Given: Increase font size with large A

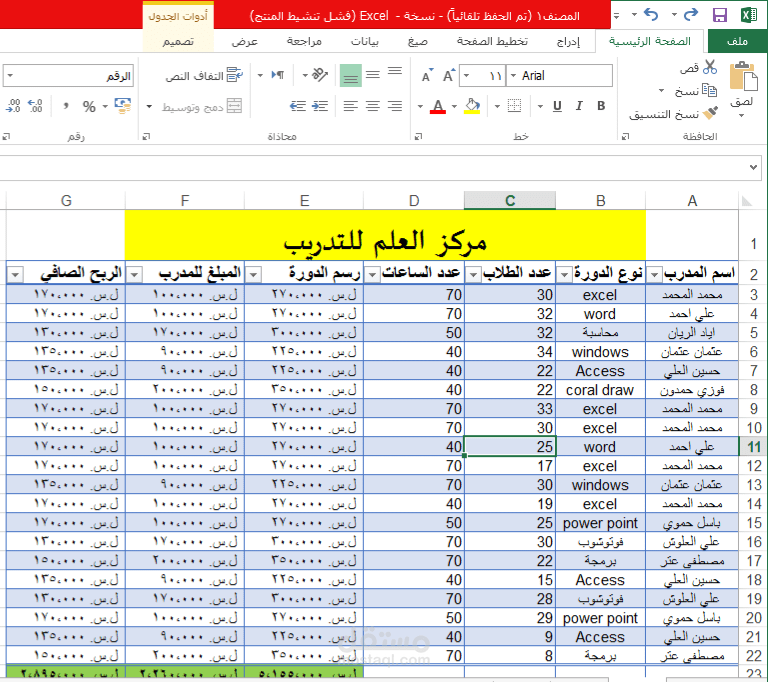Looking at the screenshot, I should point(449,75).
